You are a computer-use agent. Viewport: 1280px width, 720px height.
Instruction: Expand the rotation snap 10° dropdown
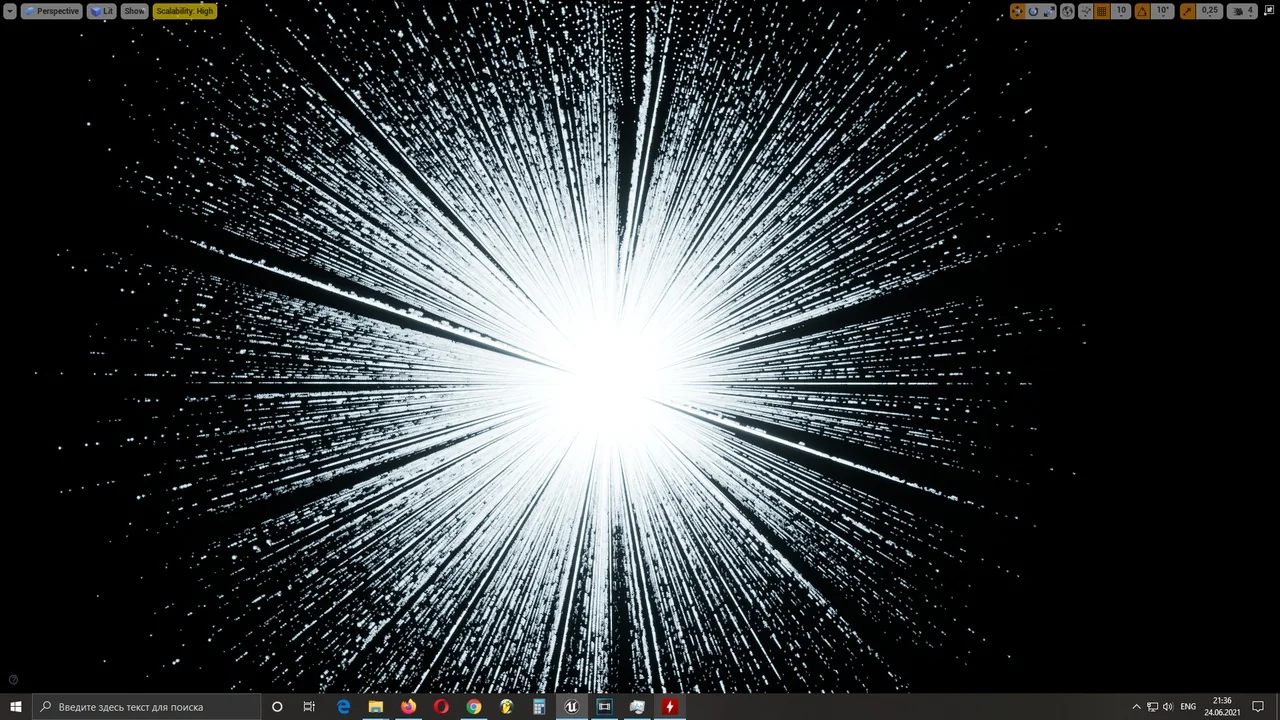[x=1162, y=11]
